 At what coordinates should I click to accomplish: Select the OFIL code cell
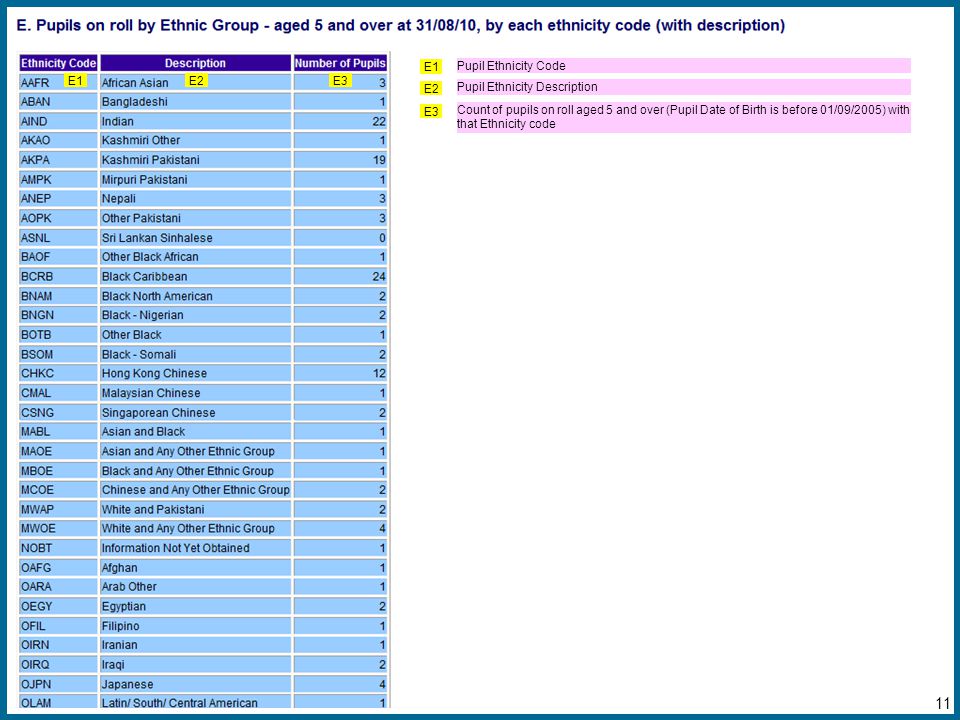click(58, 625)
